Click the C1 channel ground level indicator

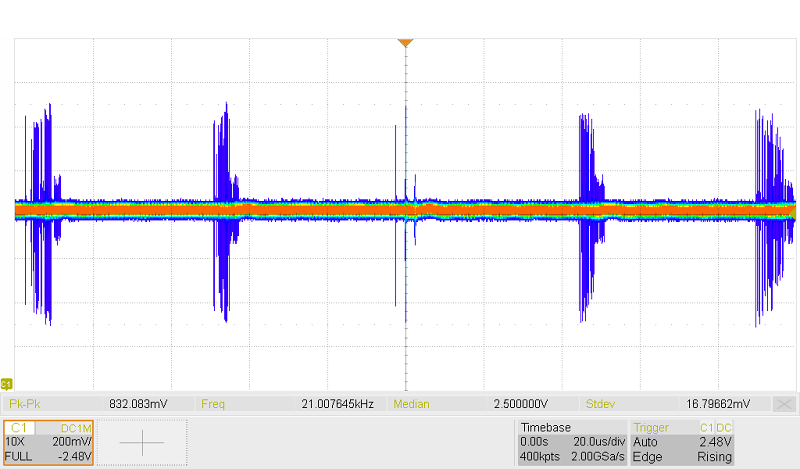click(7, 384)
